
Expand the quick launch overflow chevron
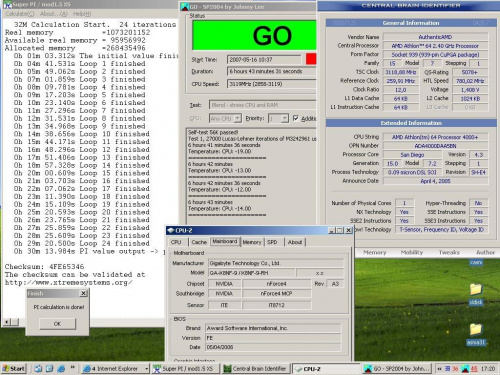point(72,368)
